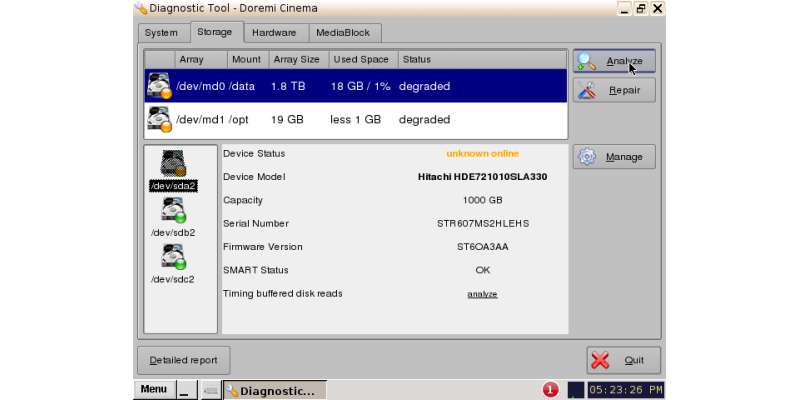Select the Storage tab
Viewport: 800px width, 400px height.
215,32
